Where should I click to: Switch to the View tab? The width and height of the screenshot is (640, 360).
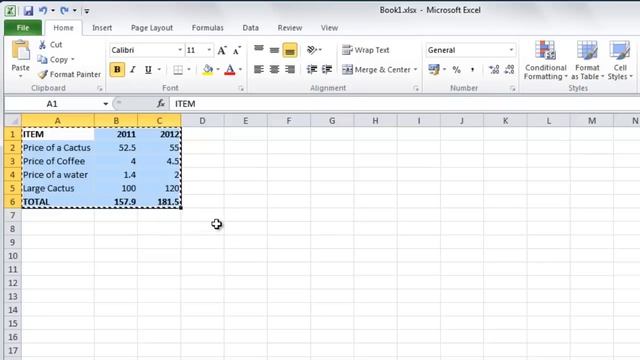pos(329,28)
